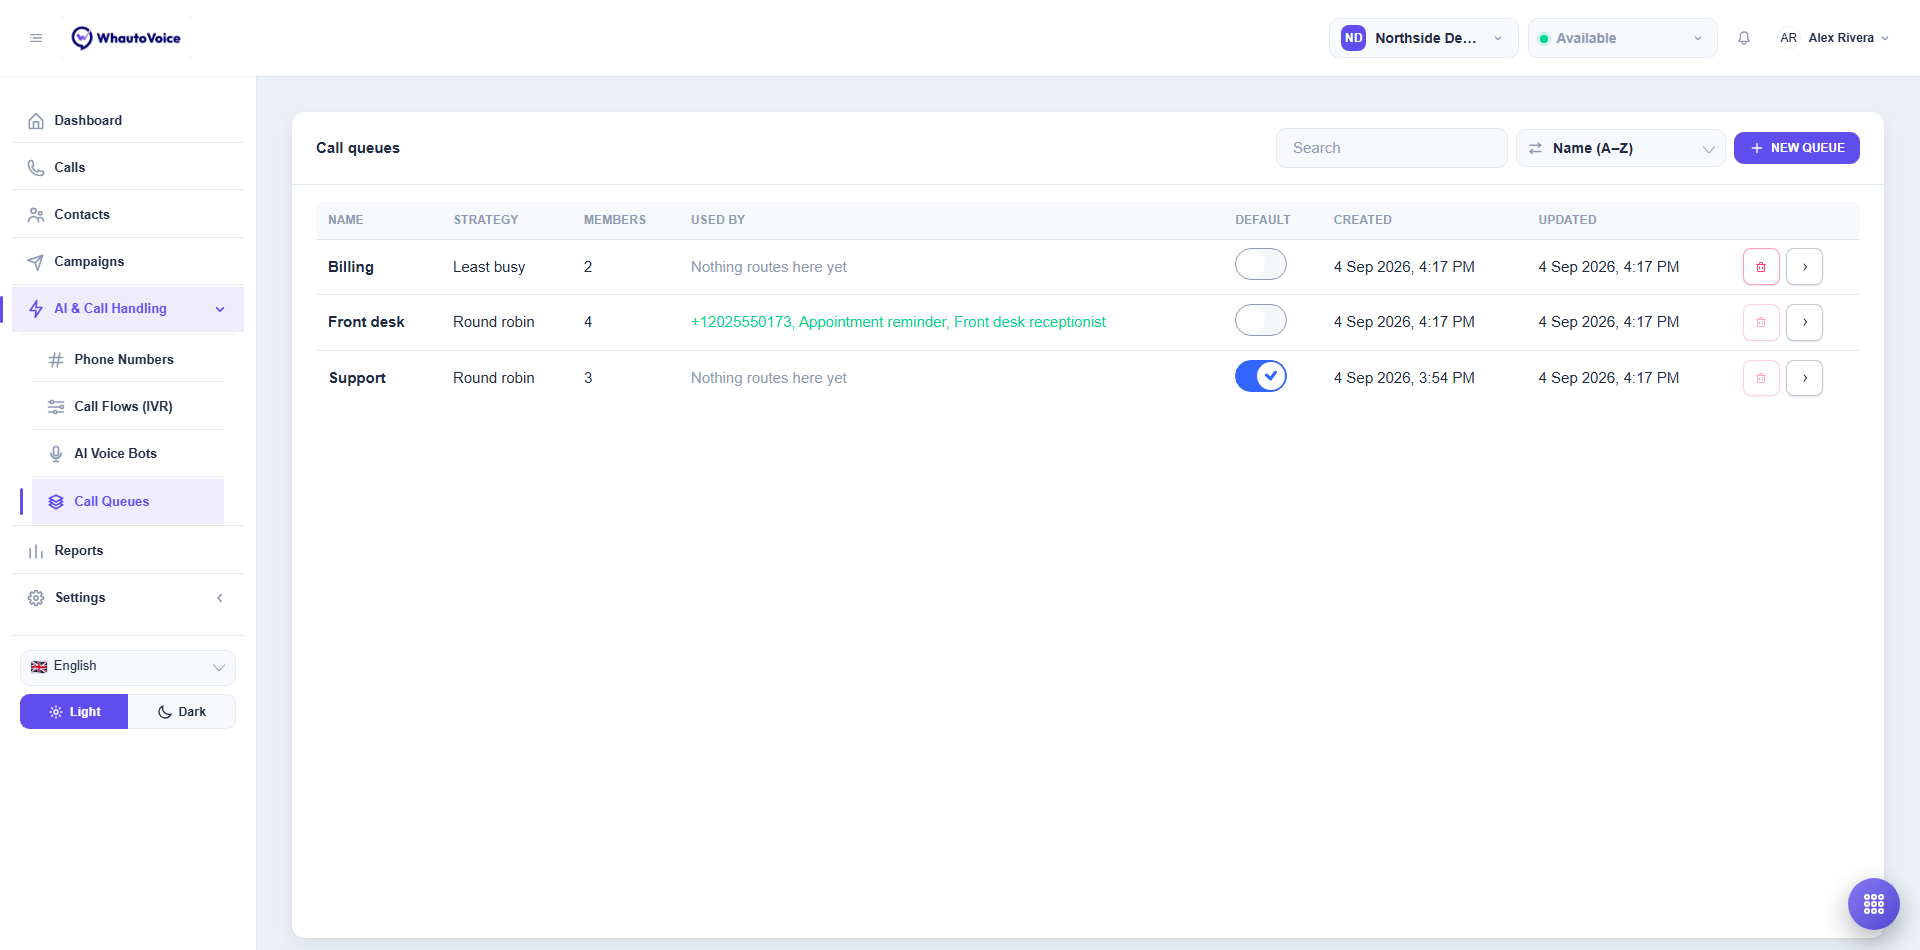Open the Name (A–Z) sort dropdown

coord(1620,148)
